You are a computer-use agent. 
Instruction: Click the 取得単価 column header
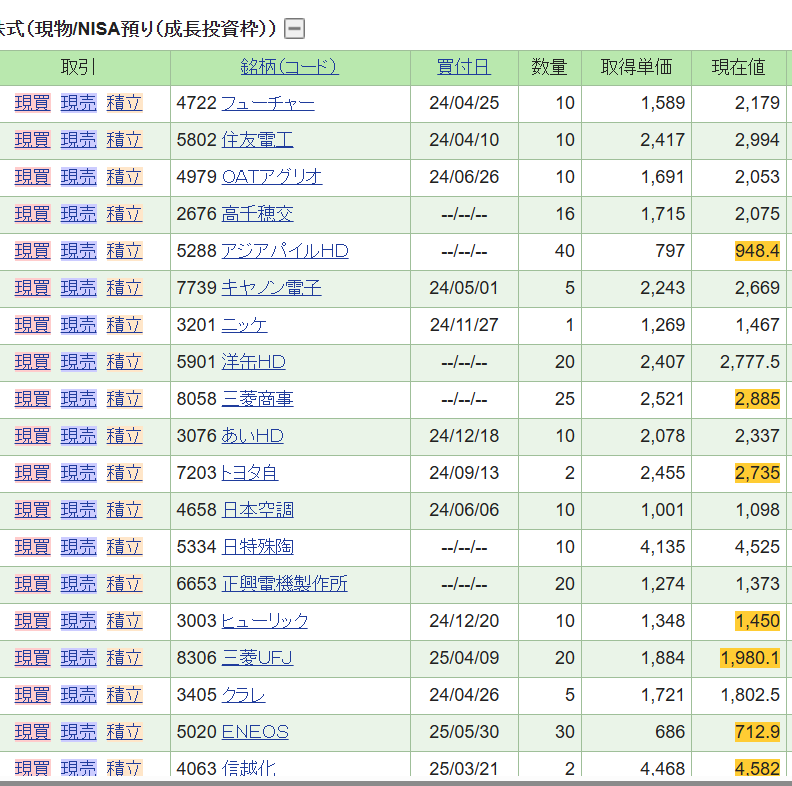pos(636,67)
